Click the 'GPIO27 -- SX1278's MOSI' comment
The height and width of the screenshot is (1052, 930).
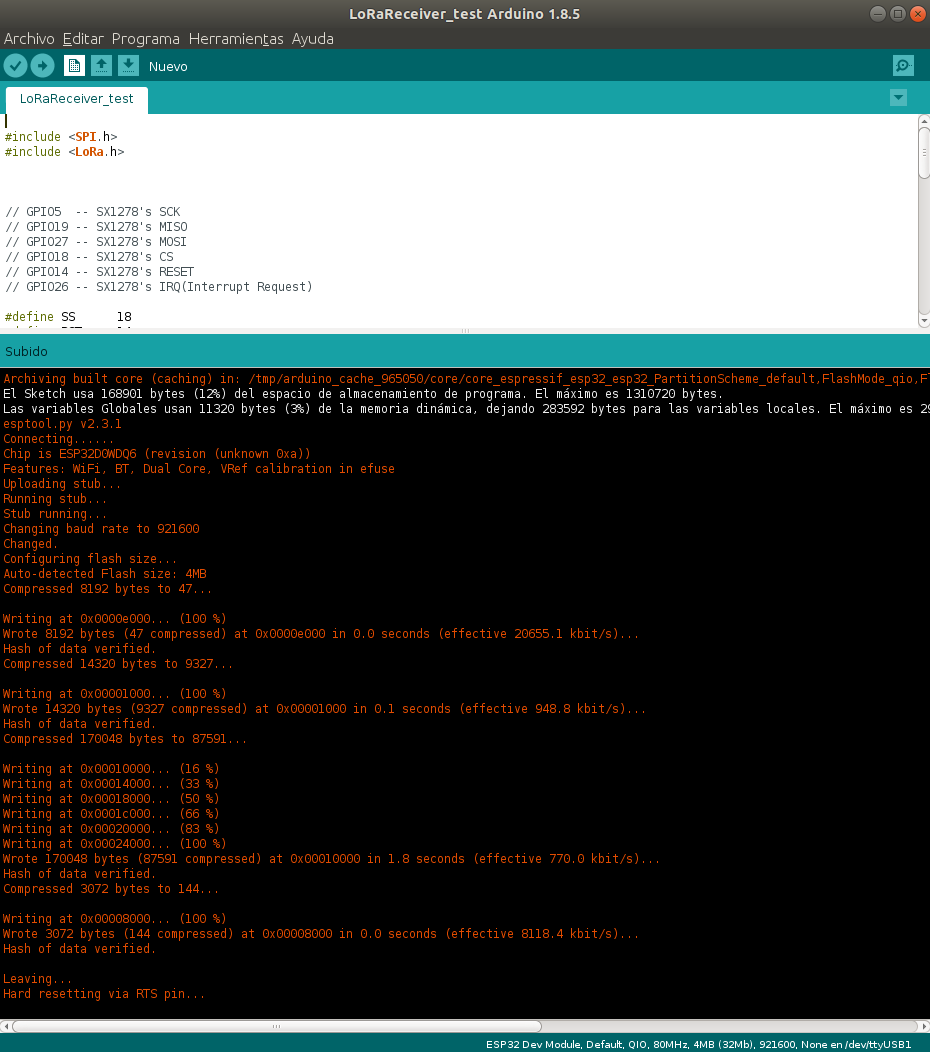pyautogui.click(x=96, y=242)
